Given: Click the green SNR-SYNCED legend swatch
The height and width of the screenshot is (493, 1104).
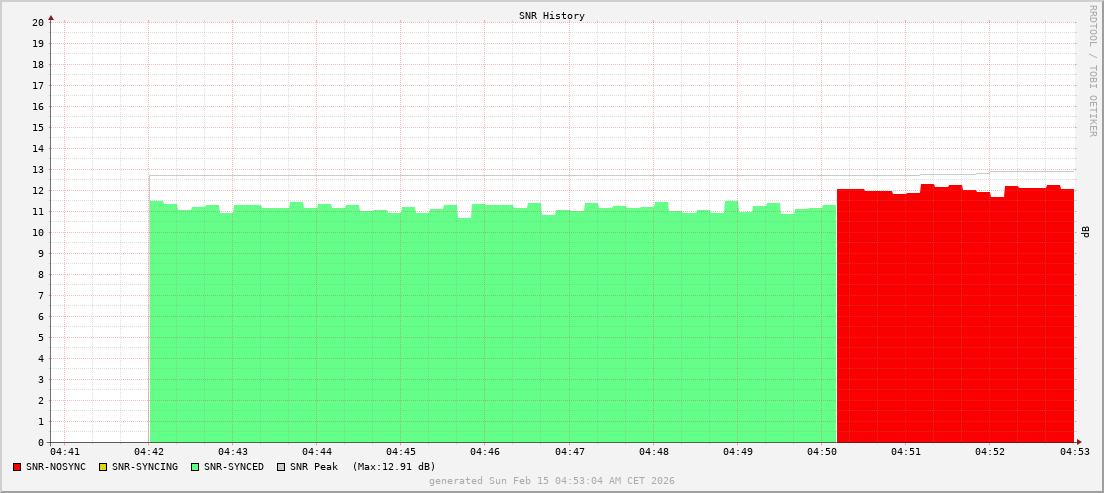Looking at the screenshot, I should click(x=195, y=467).
